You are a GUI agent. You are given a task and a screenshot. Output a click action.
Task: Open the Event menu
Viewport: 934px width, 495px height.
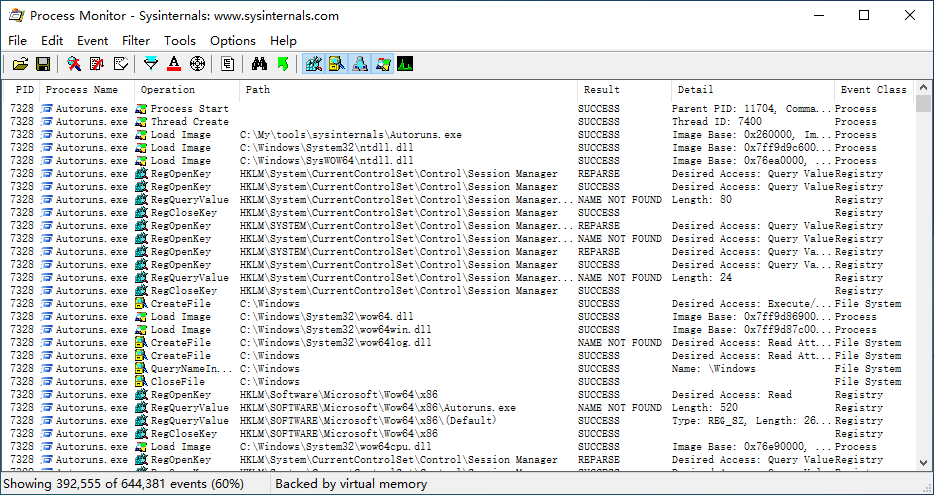92,41
